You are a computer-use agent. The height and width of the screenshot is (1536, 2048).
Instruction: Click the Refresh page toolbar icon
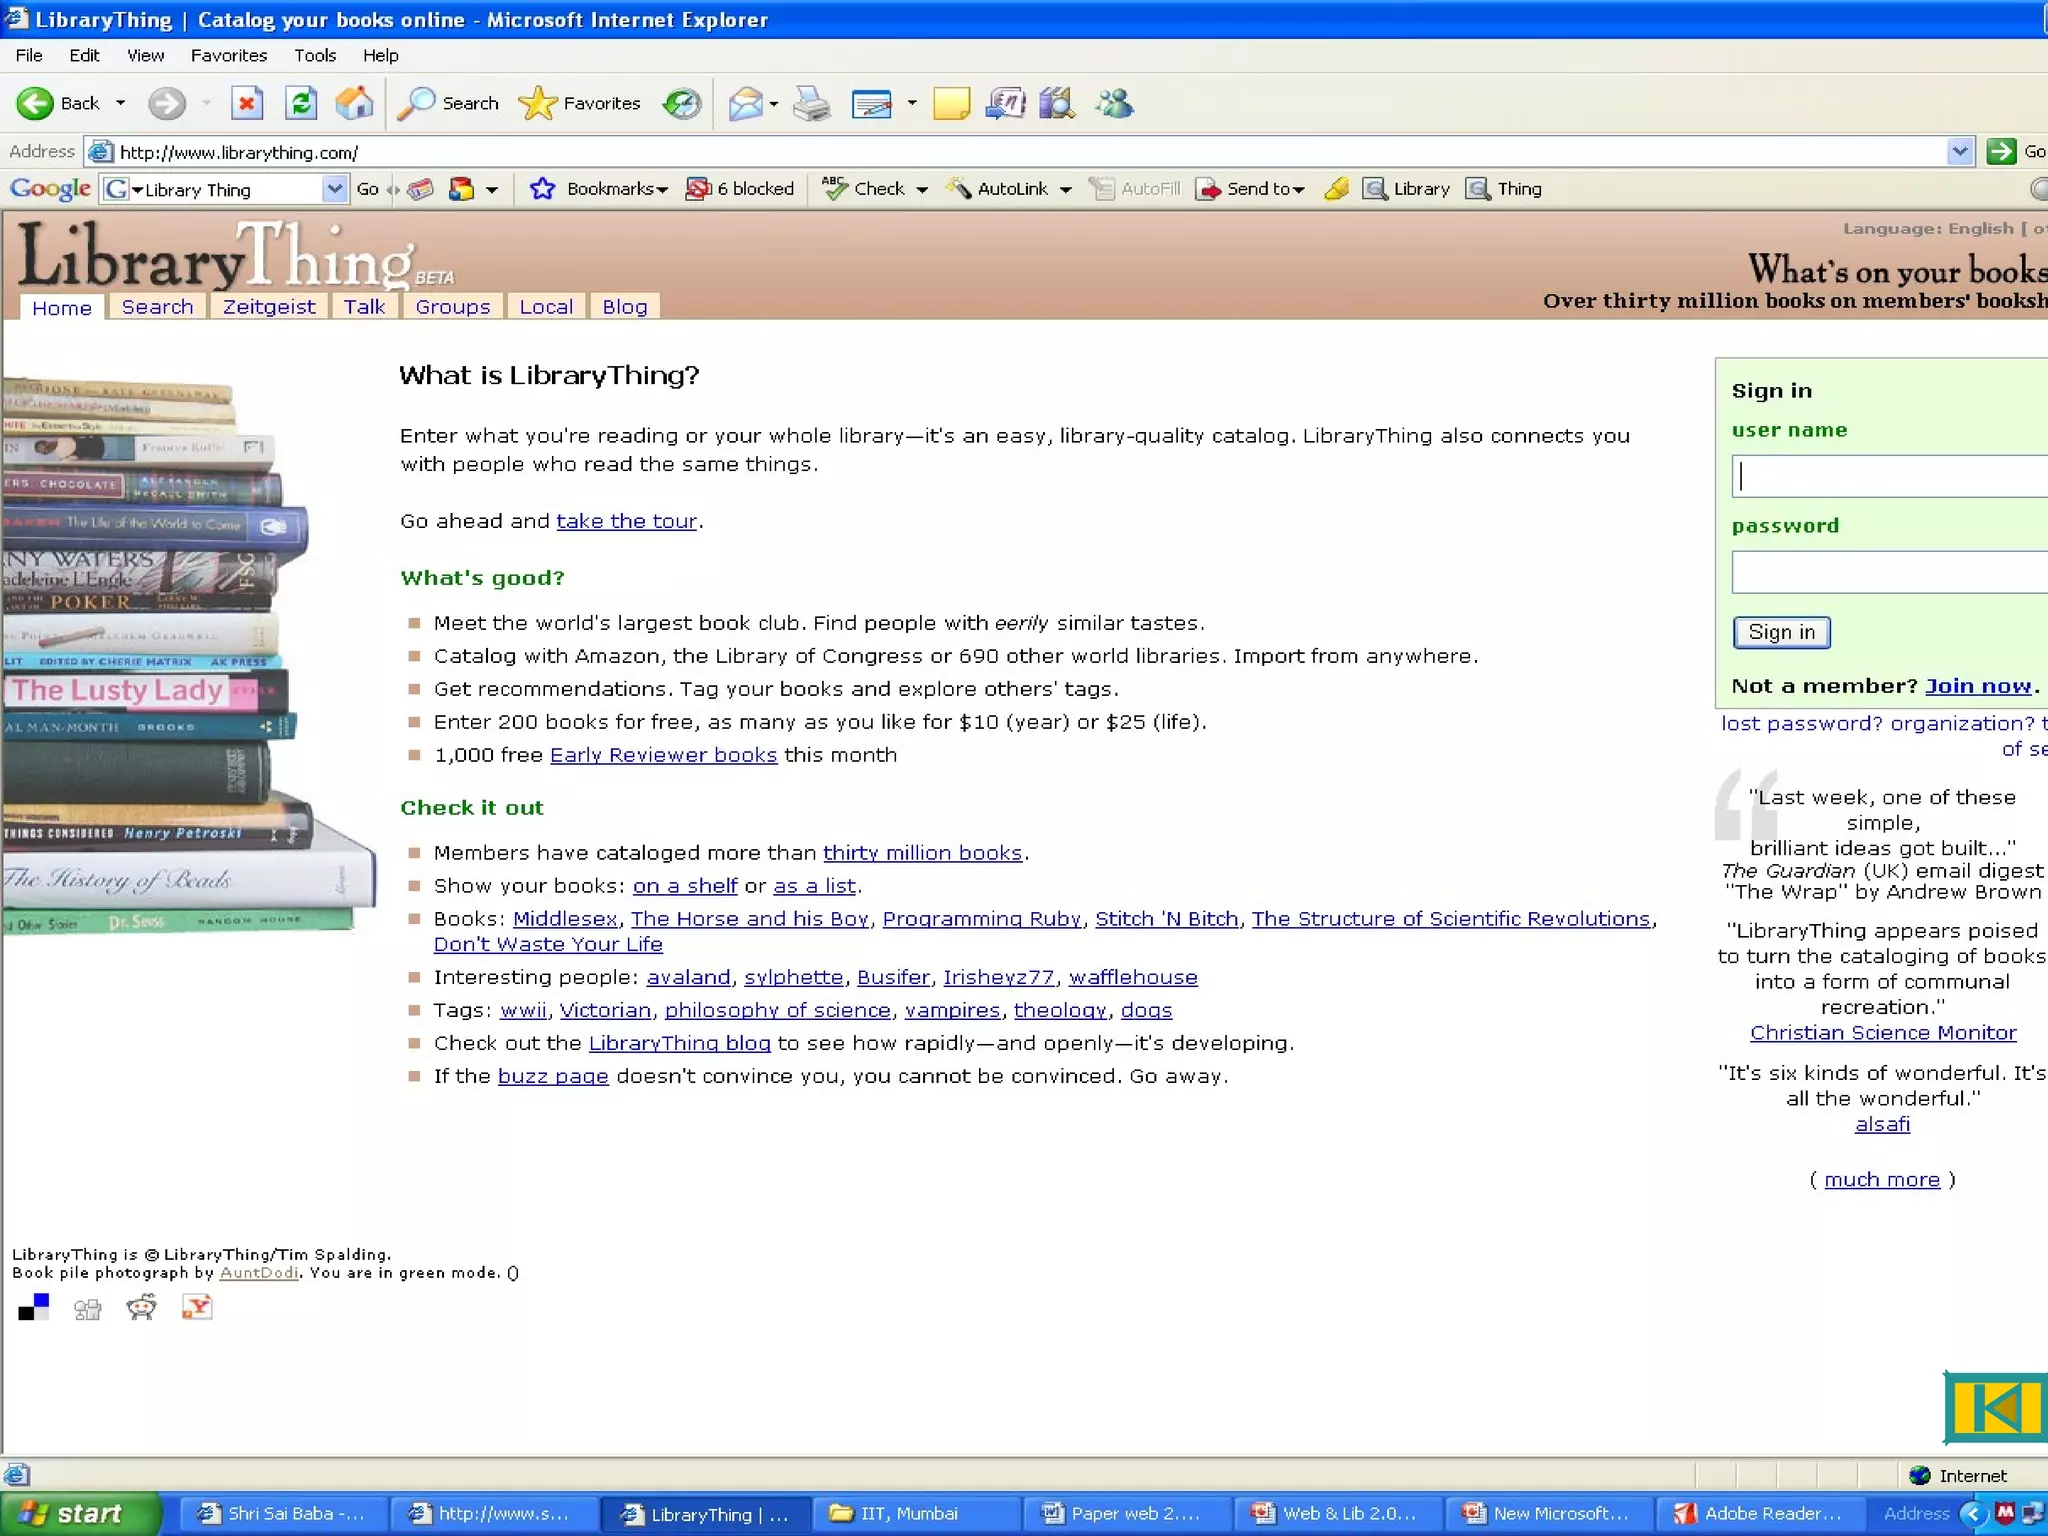pyautogui.click(x=301, y=103)
